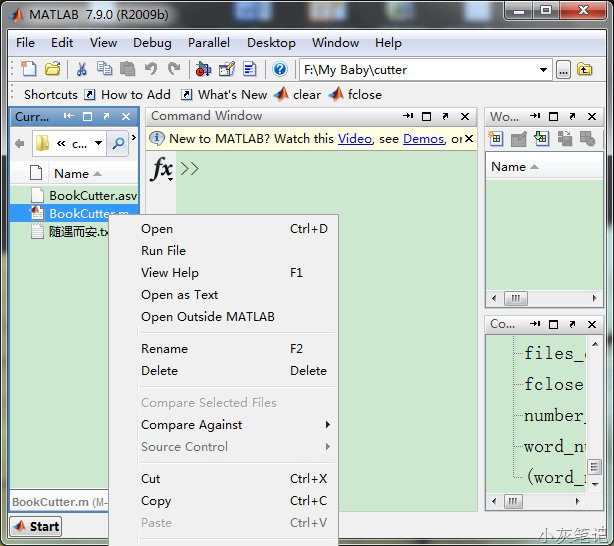Choose Rename in the context menu

click(x=164, y=349)
